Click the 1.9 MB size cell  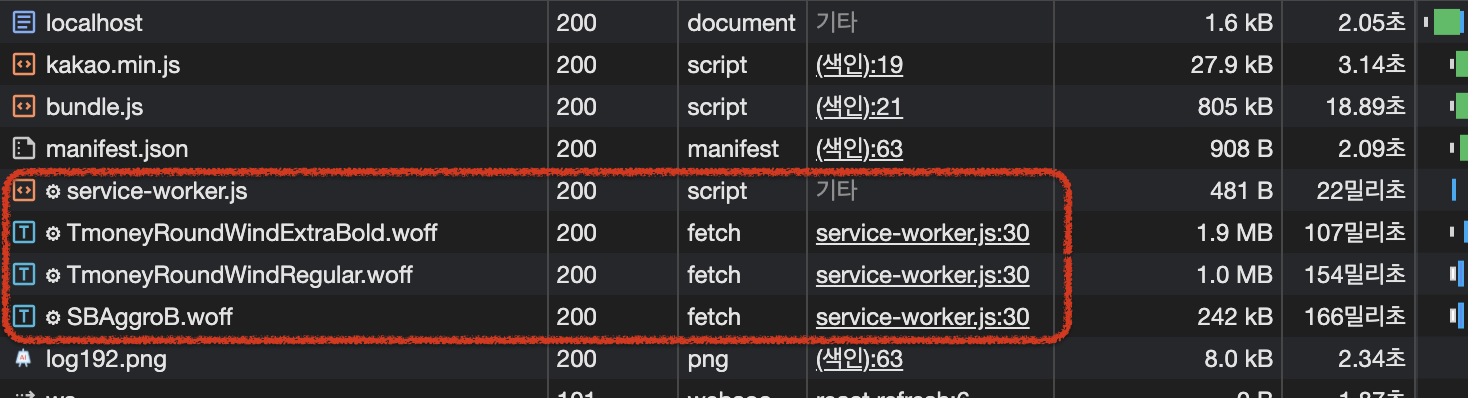[x=1235, y=233]
